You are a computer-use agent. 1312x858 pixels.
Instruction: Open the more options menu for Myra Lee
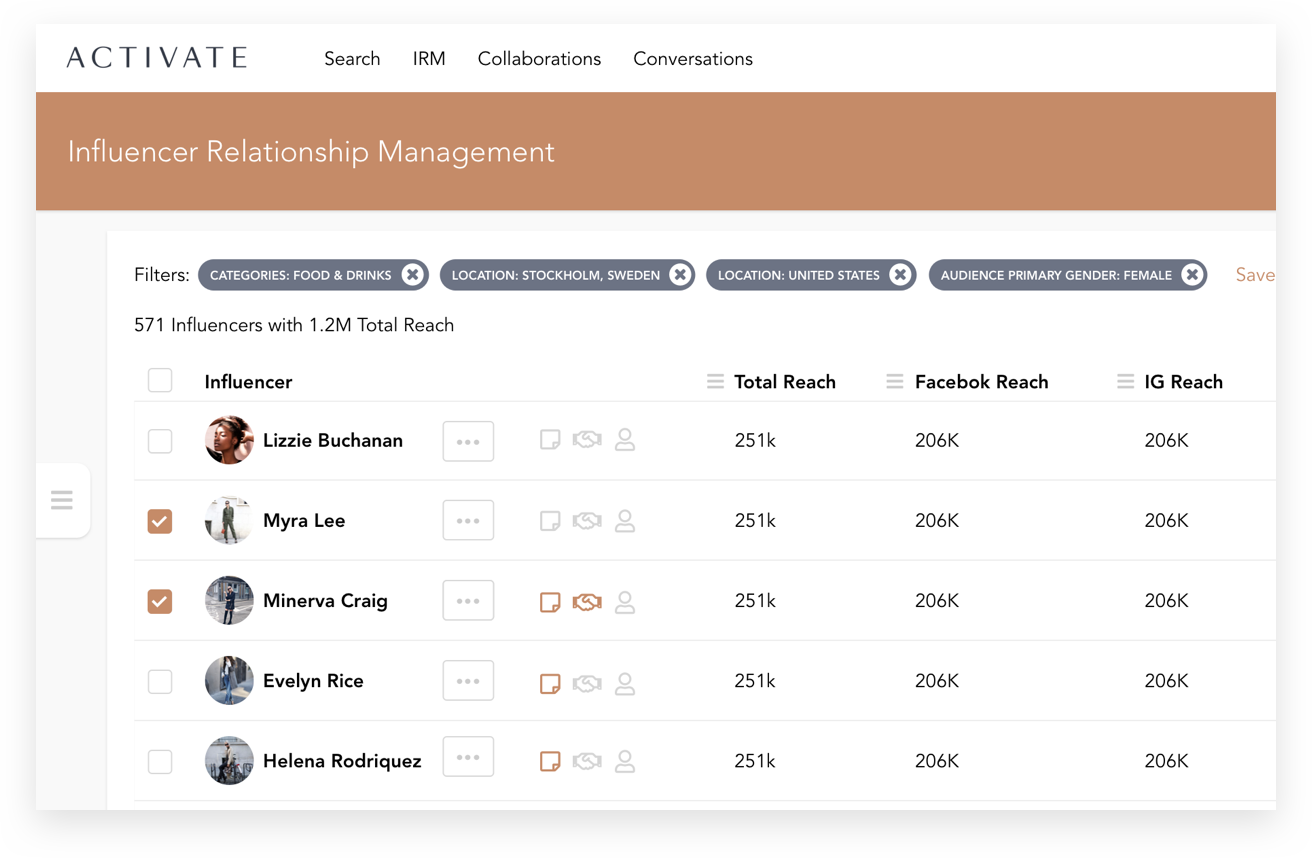tap(468, 521)
